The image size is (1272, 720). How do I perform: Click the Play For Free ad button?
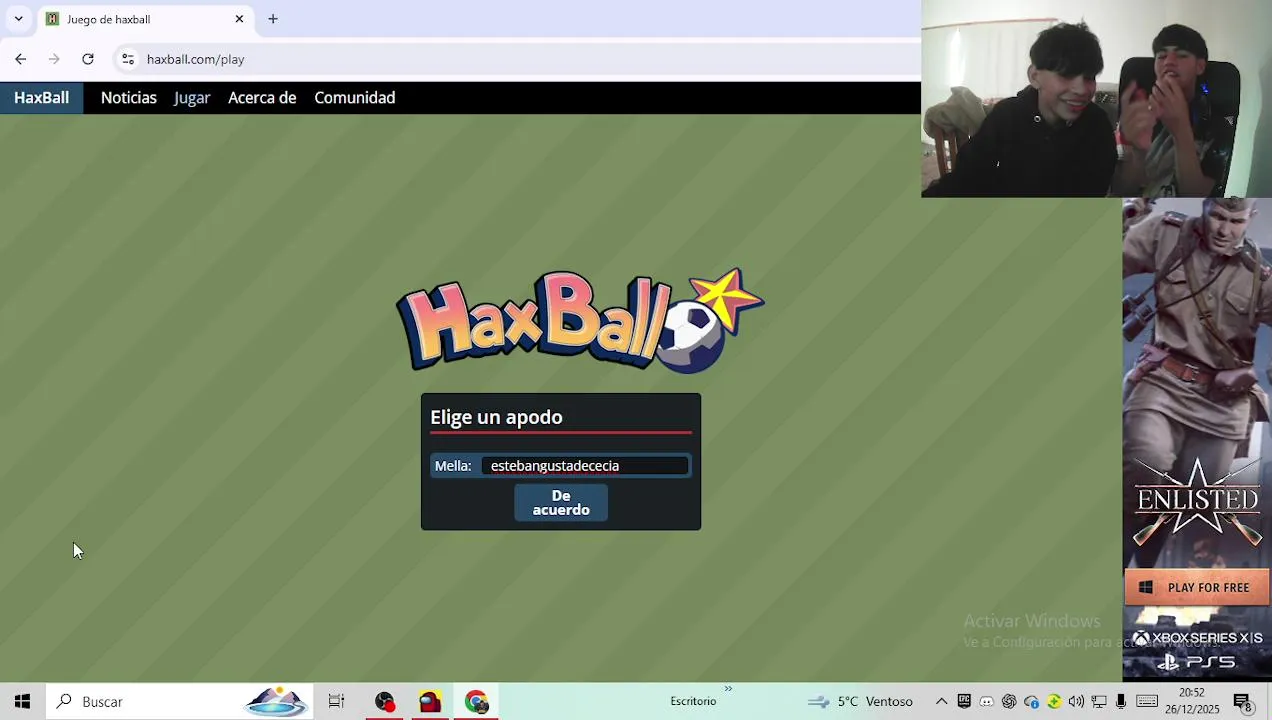(1197, 588)
